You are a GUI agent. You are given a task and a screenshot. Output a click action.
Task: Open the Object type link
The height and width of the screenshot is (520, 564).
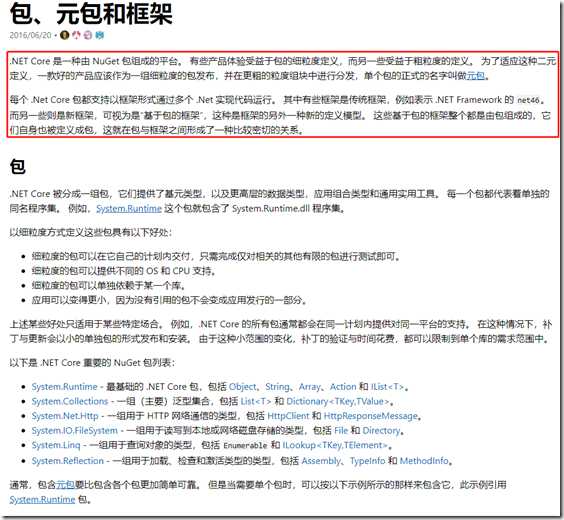click(243, 387)
